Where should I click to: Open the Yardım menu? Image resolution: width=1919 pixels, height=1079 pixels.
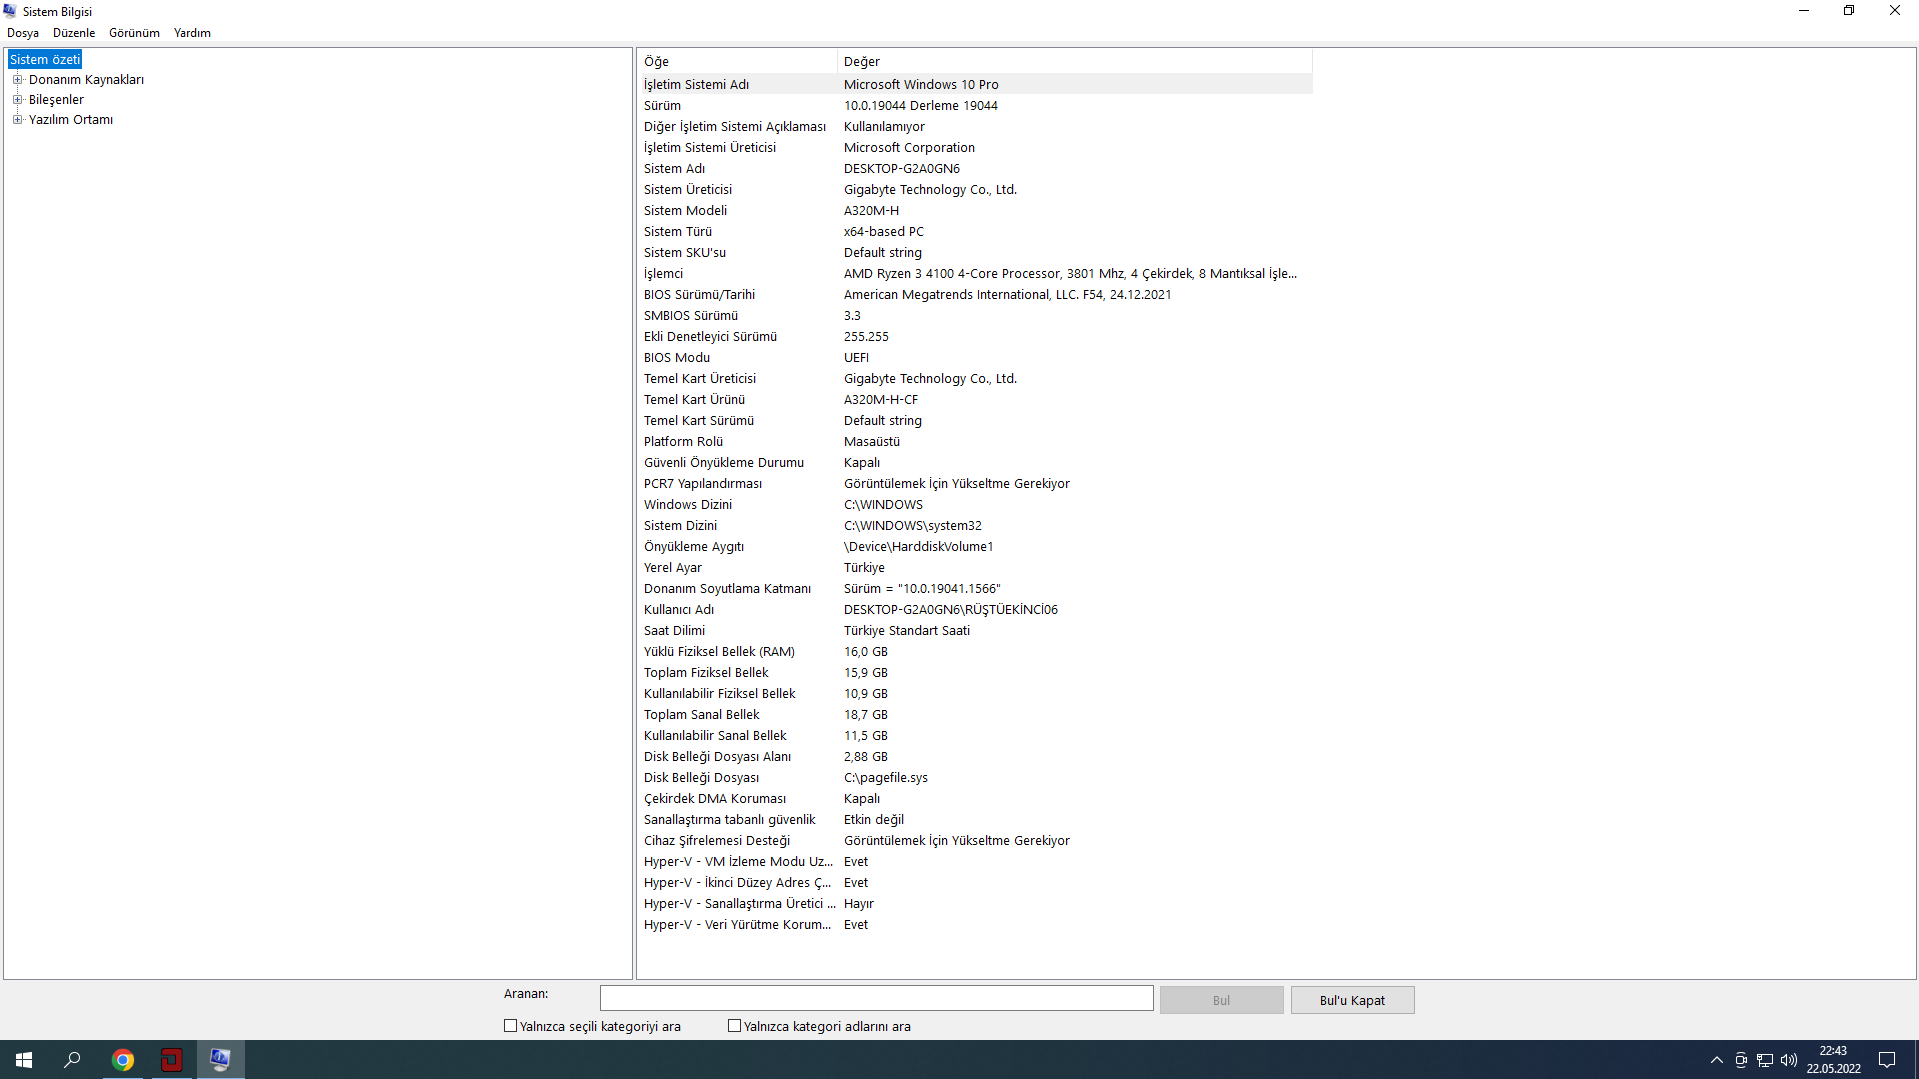click(x=192, y=33)
